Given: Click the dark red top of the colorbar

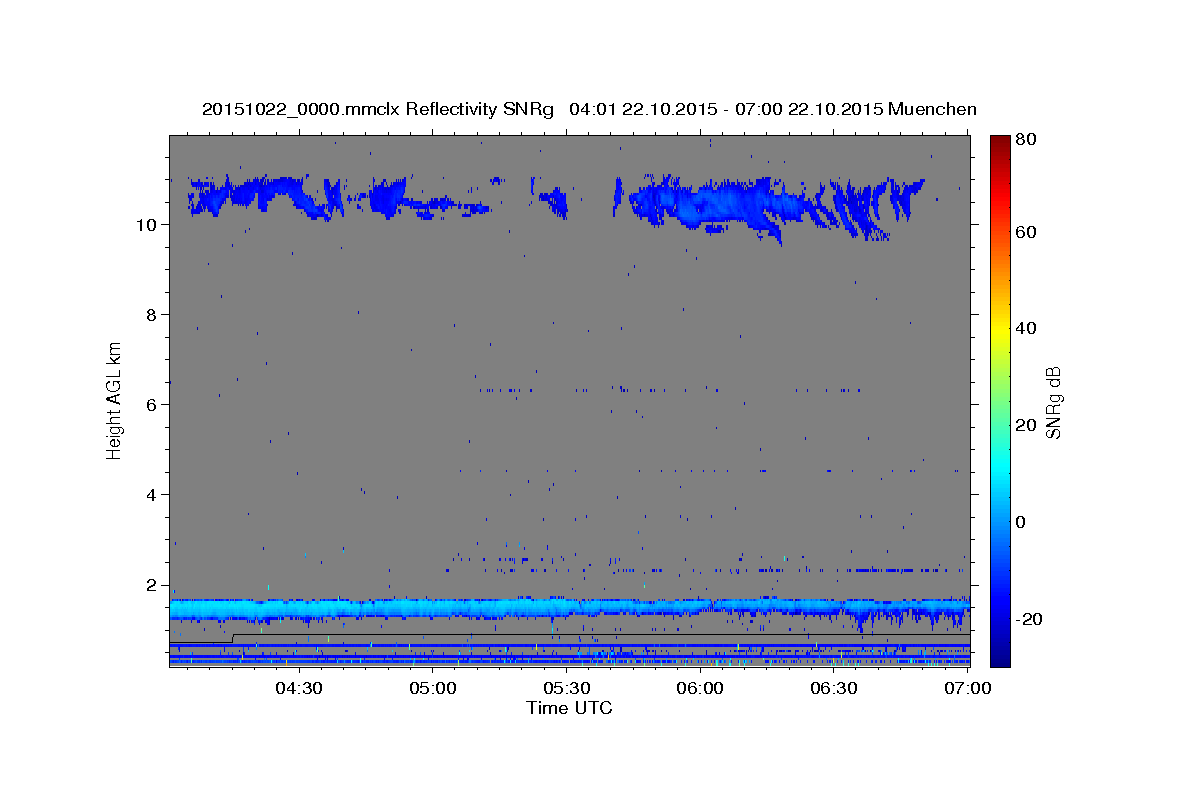Looking at the screenshot, I should 1000,140.
